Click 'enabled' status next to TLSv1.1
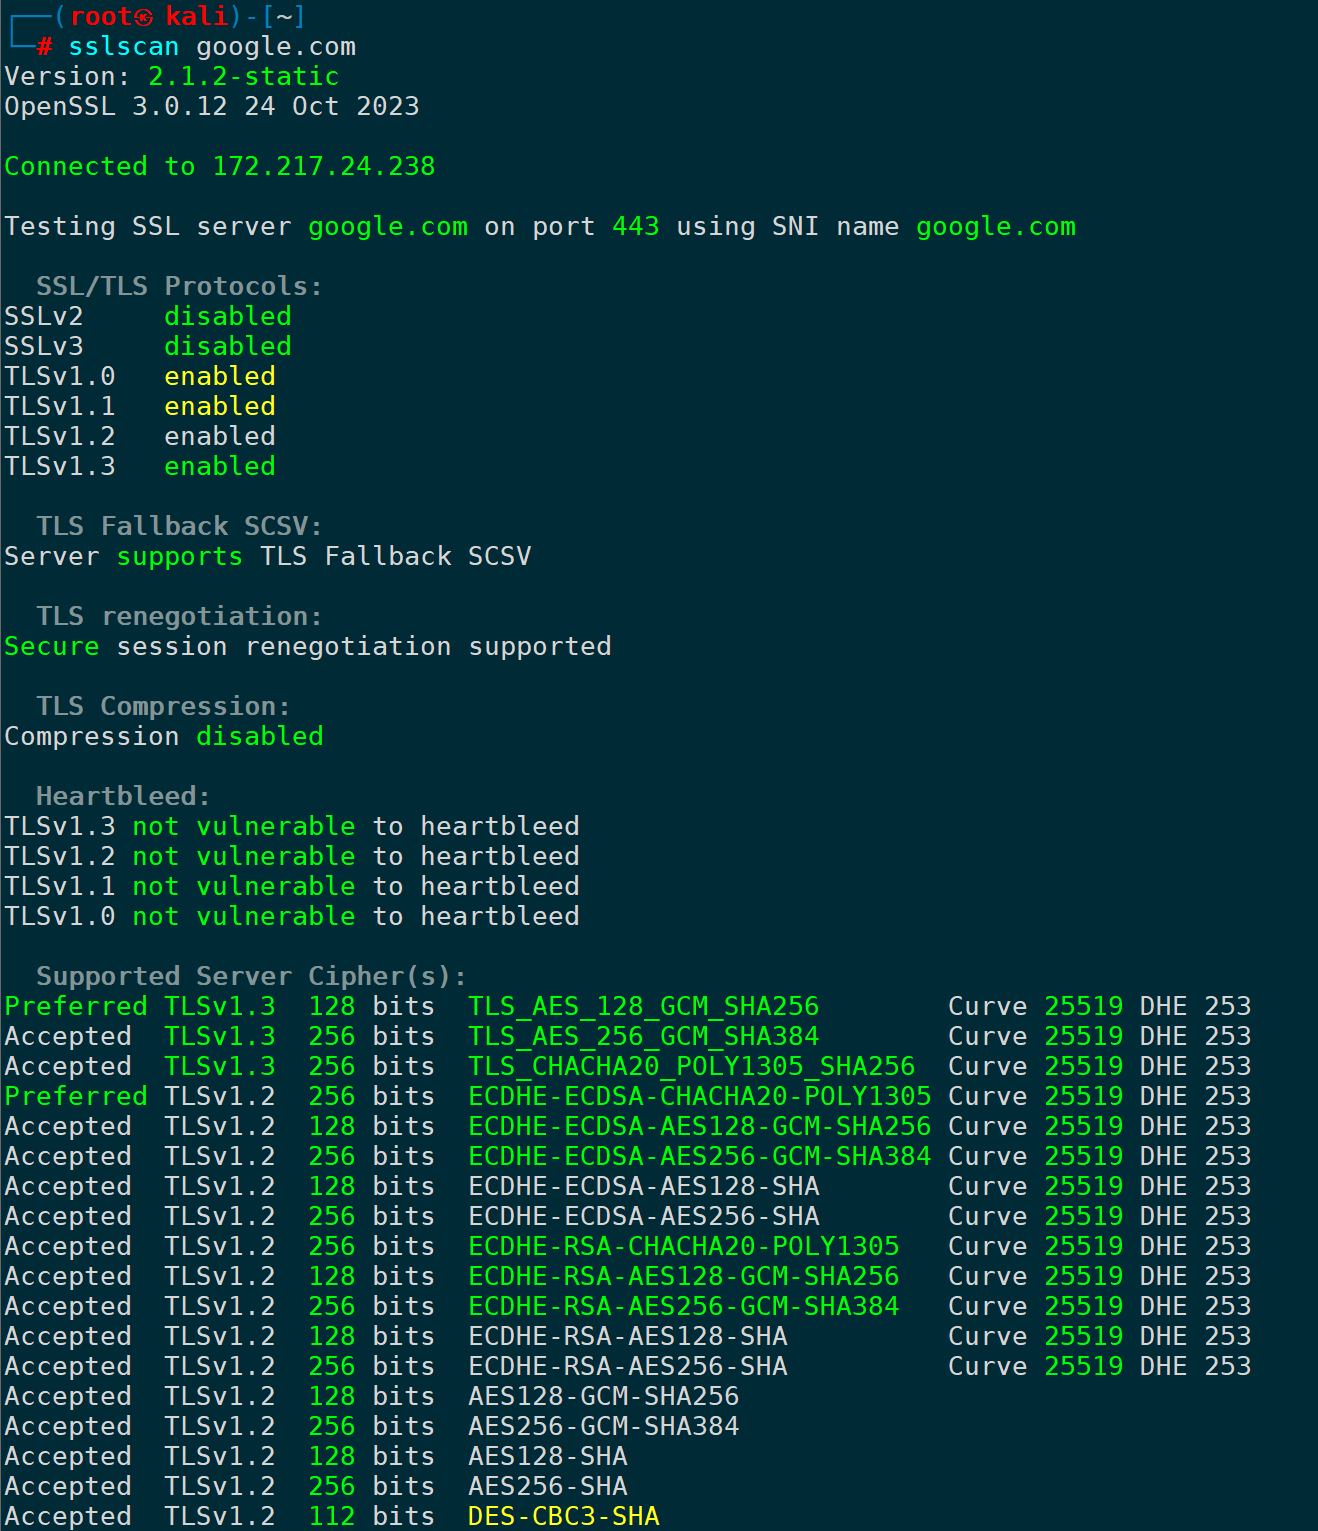The width and height of the screenshot is (1318, 1531). tap(220, 407)
